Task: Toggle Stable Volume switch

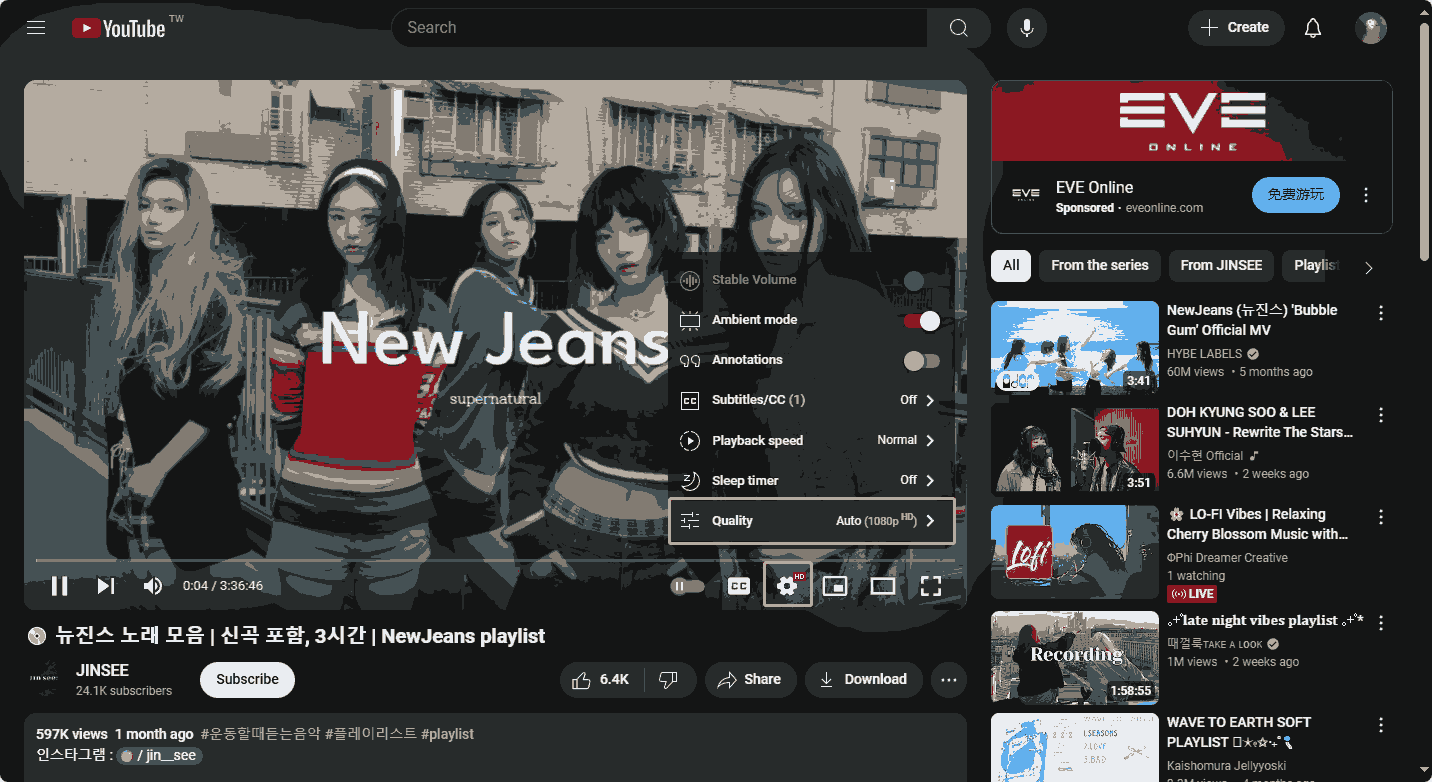Action: pos(921,280)
